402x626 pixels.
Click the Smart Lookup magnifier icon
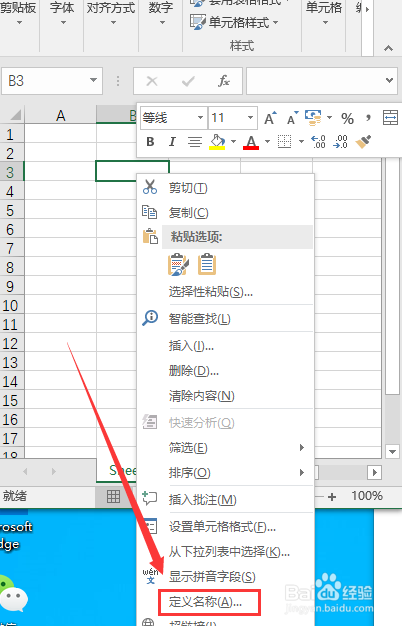pyautogui.click(x=150, y=318)
